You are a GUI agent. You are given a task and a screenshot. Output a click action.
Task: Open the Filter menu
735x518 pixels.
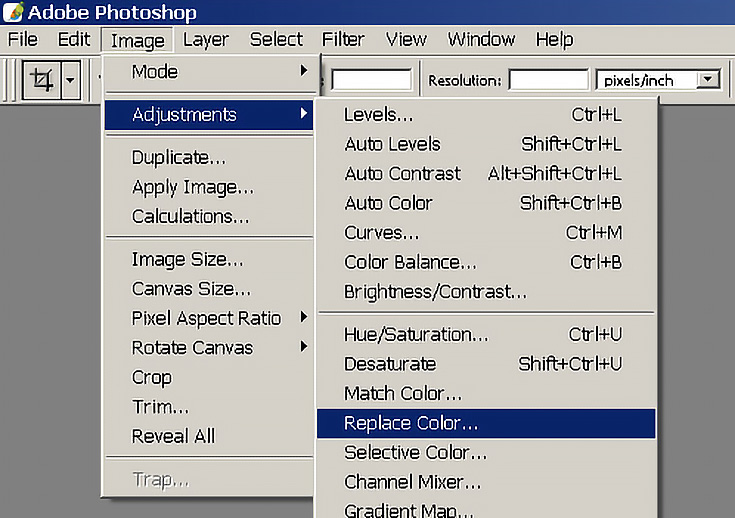[343, 39]
